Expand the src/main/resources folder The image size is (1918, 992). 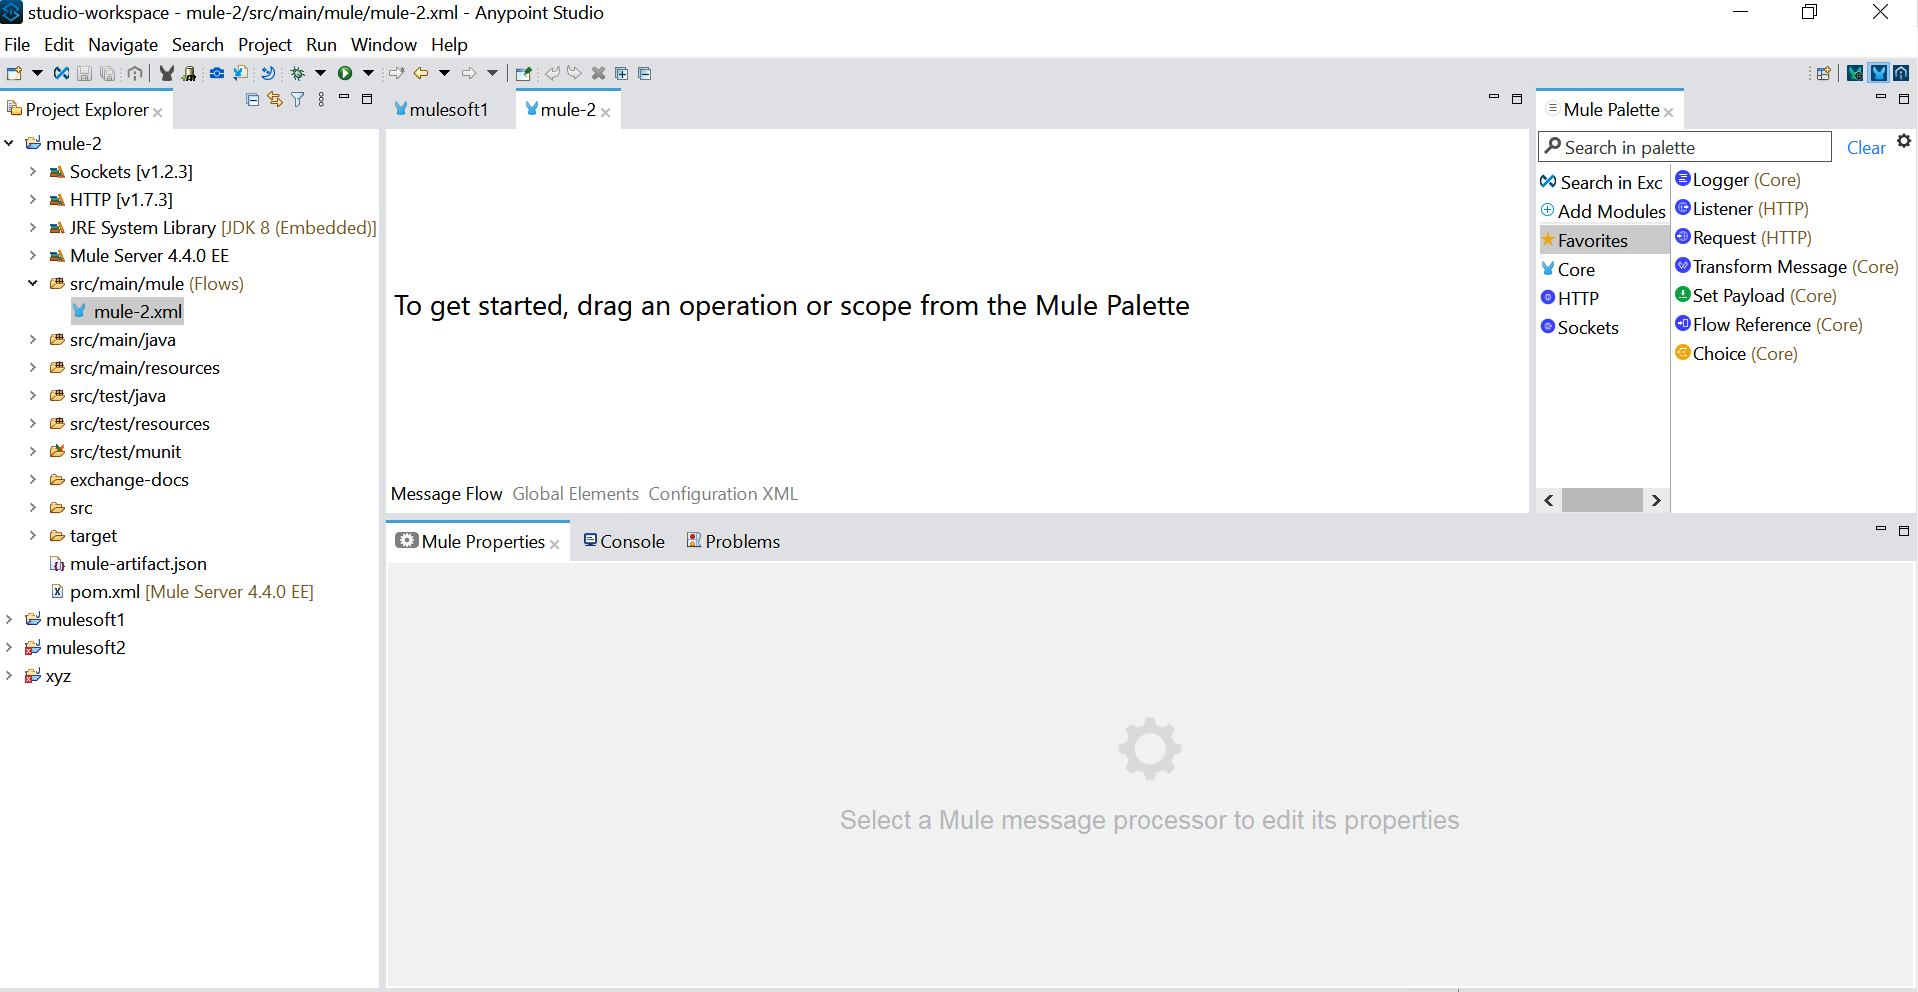(x=33, y=367)
